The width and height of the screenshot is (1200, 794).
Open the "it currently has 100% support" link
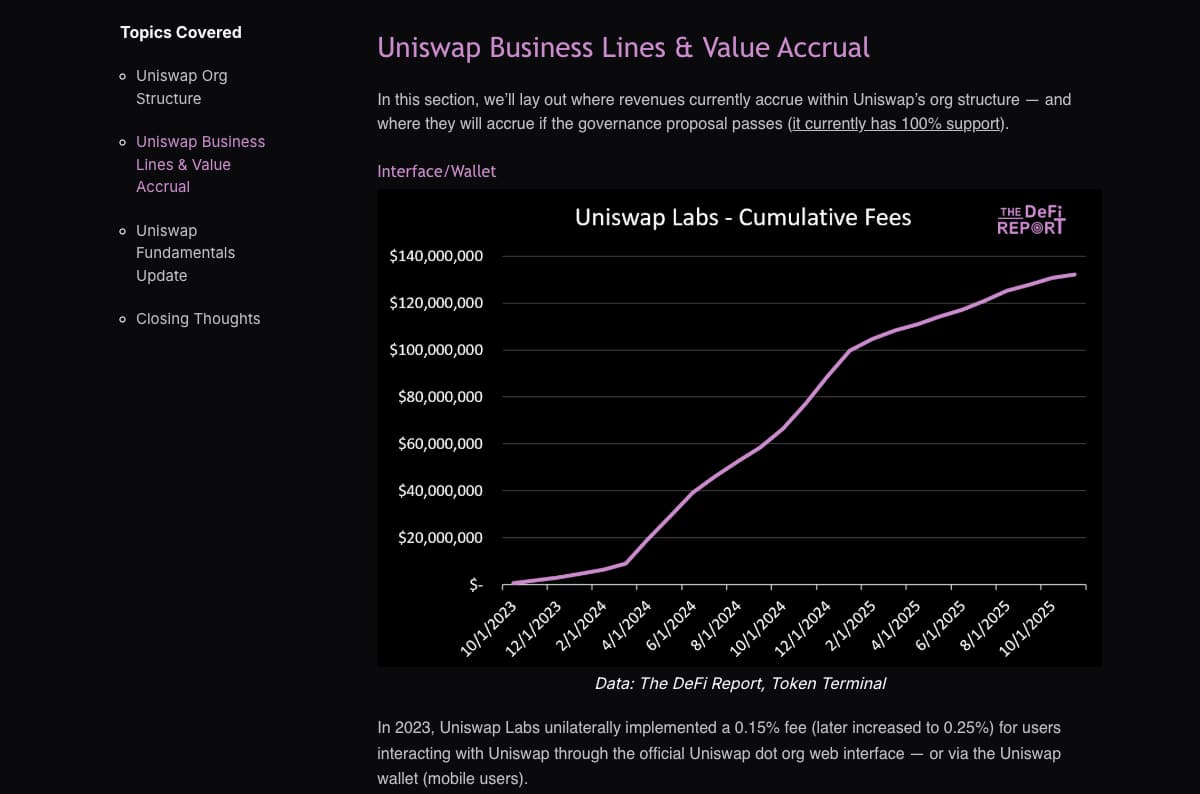click(892, 123)
